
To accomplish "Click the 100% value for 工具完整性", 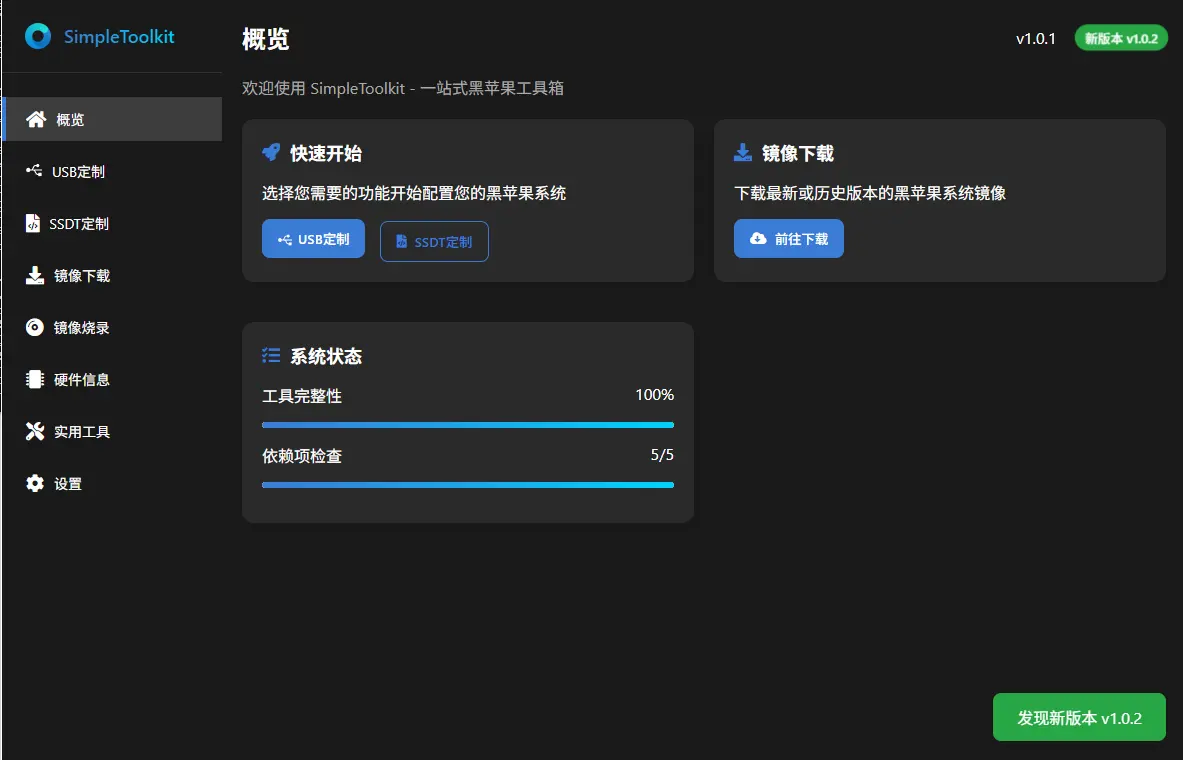I will click(655, 395).
